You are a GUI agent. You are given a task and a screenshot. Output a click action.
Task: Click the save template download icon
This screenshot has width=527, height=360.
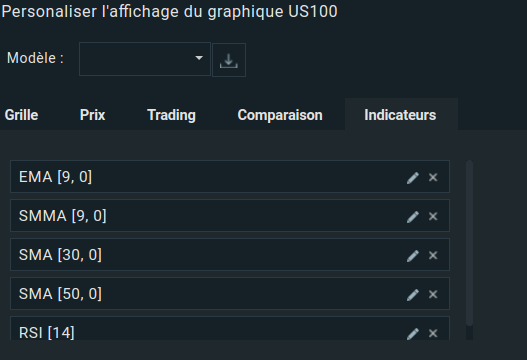(229, 60)
